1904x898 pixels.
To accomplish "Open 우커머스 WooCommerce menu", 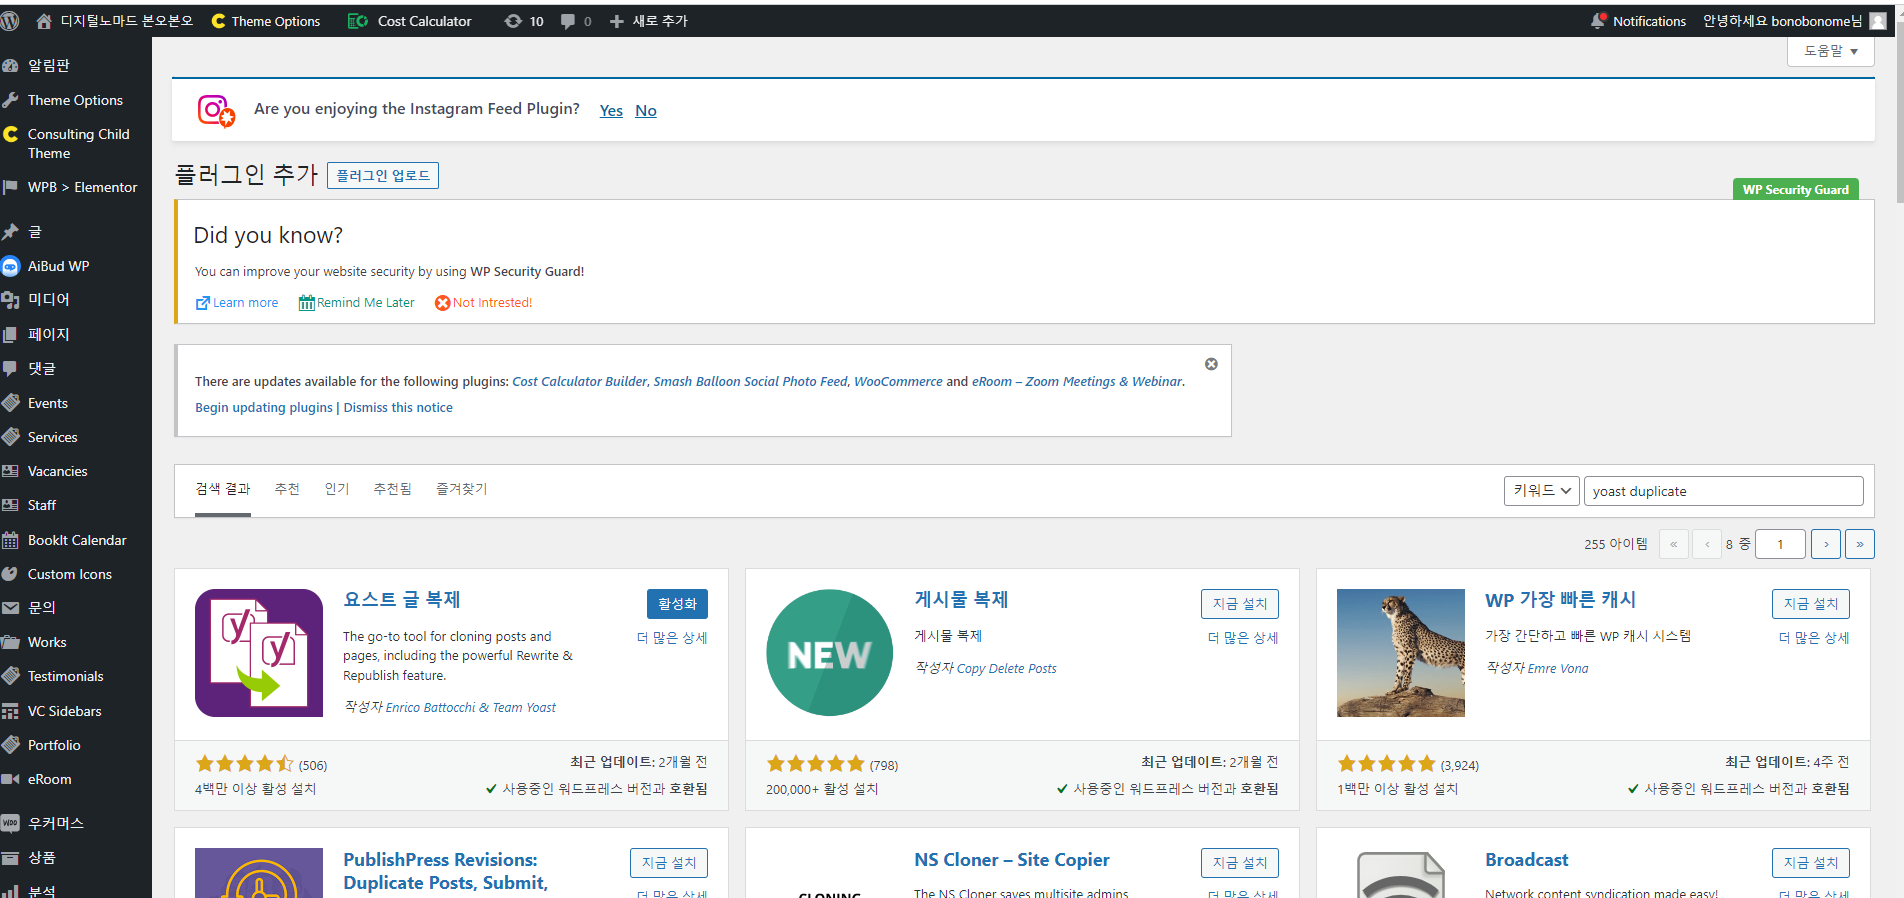I will point(55,823).
